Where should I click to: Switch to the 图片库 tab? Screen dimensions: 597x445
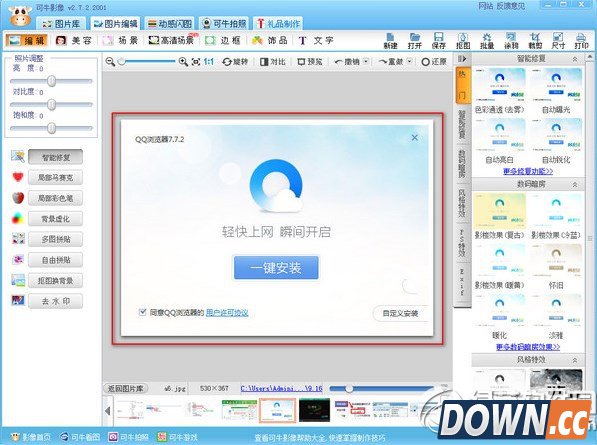61,24
